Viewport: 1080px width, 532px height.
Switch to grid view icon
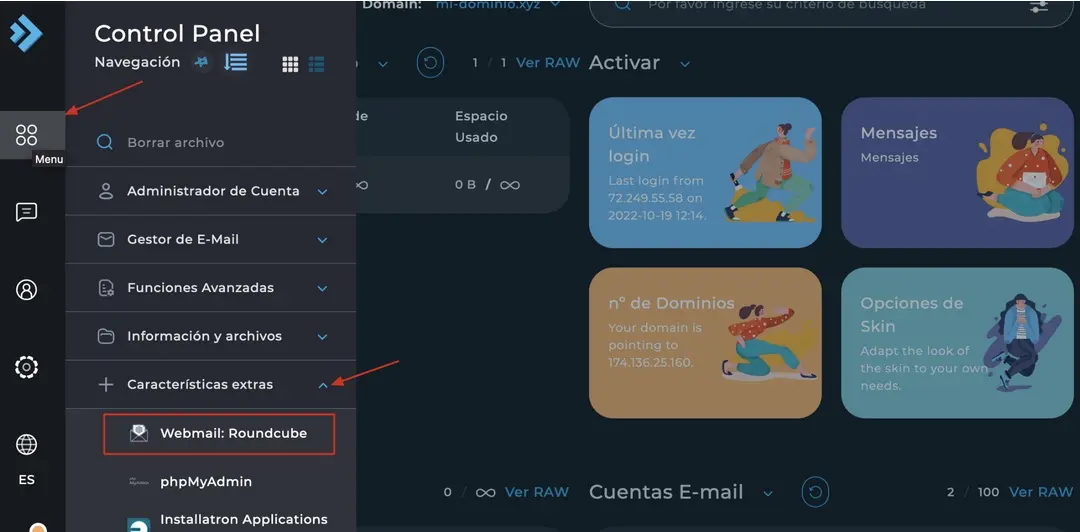pos(290,64)
